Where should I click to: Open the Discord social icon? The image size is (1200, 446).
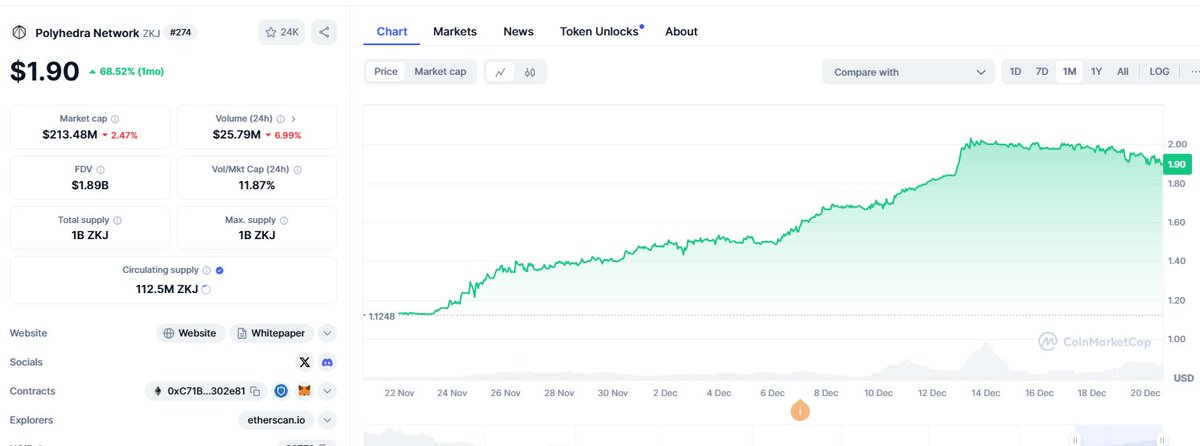(x=327, y=362)
